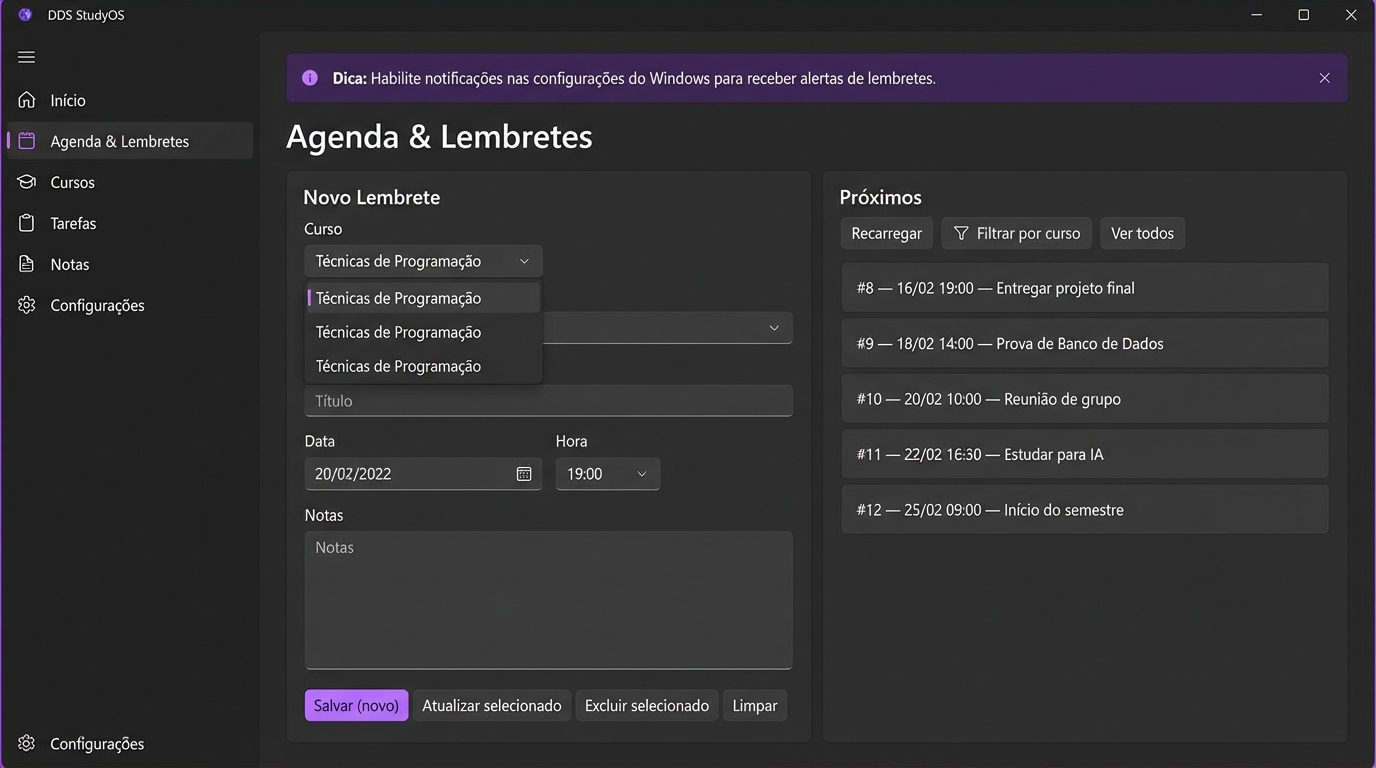
Task: Click the Início home icon
Action: pos(26,99)
